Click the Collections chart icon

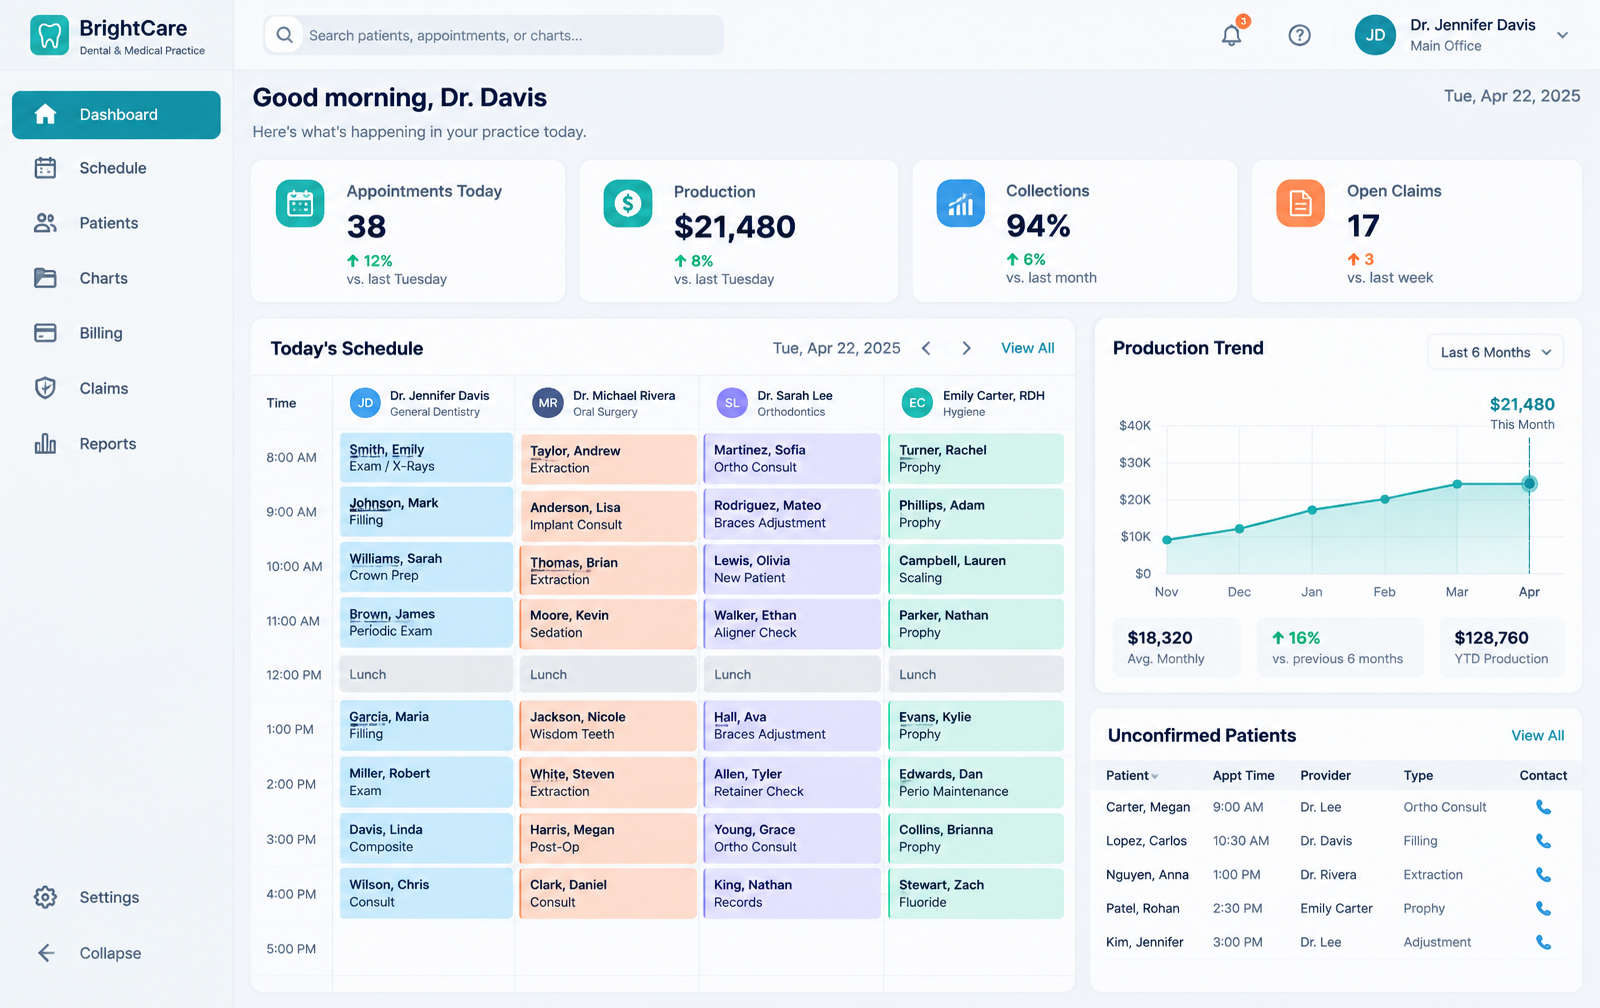click(960, 203)
